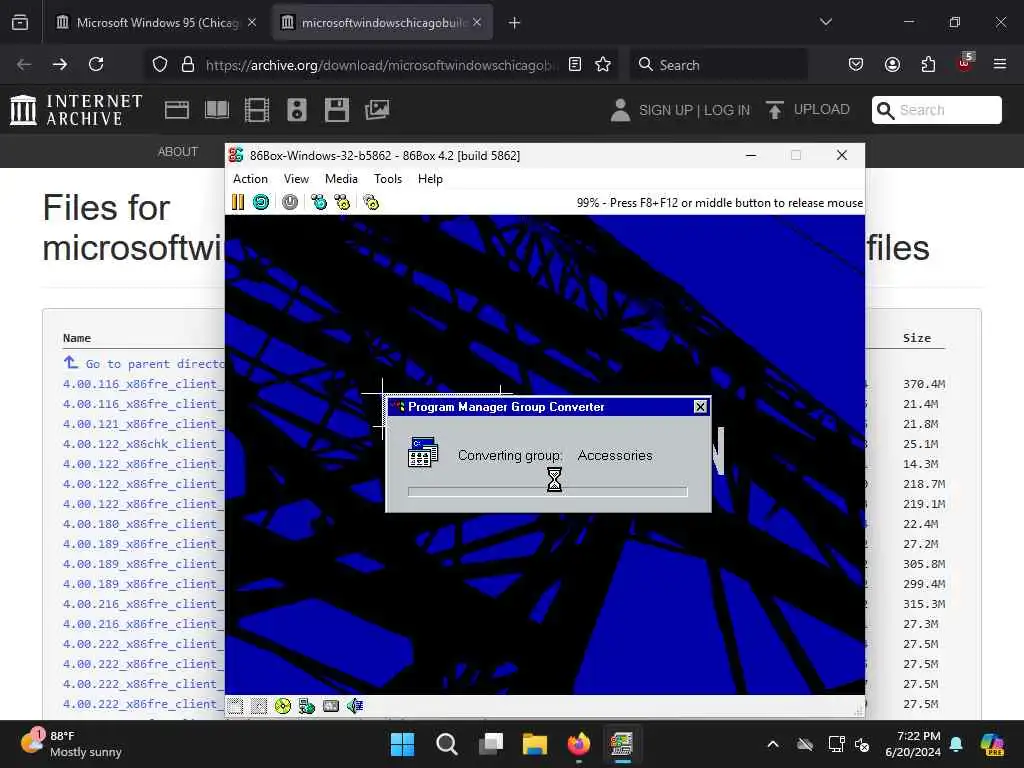
Task: Open the Firefox hamburger application menu
Action: pos(999,64)
